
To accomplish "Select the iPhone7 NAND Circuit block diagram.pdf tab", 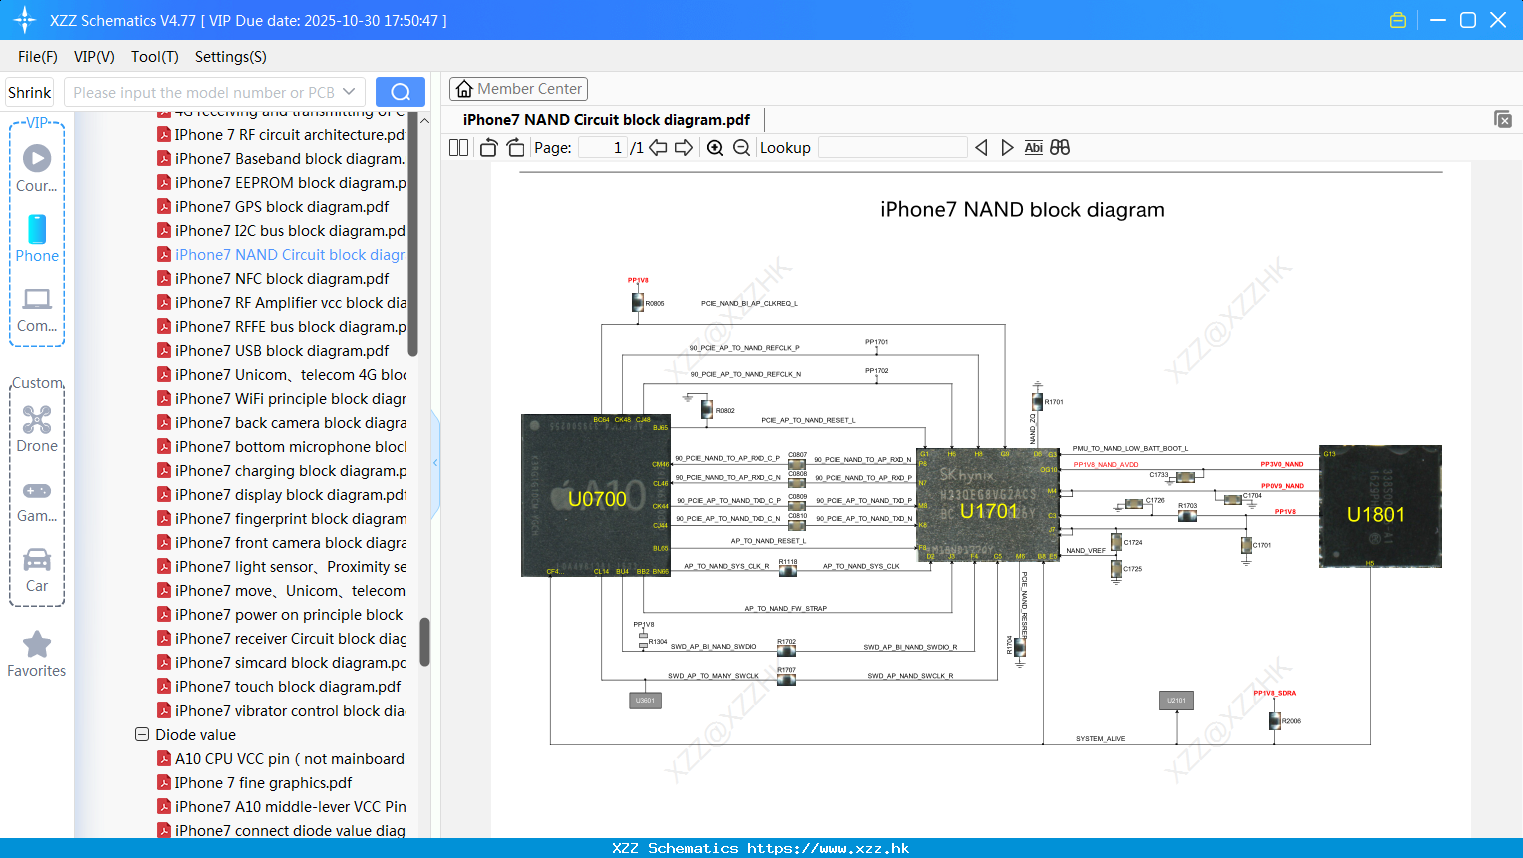I will coord(606,120).
